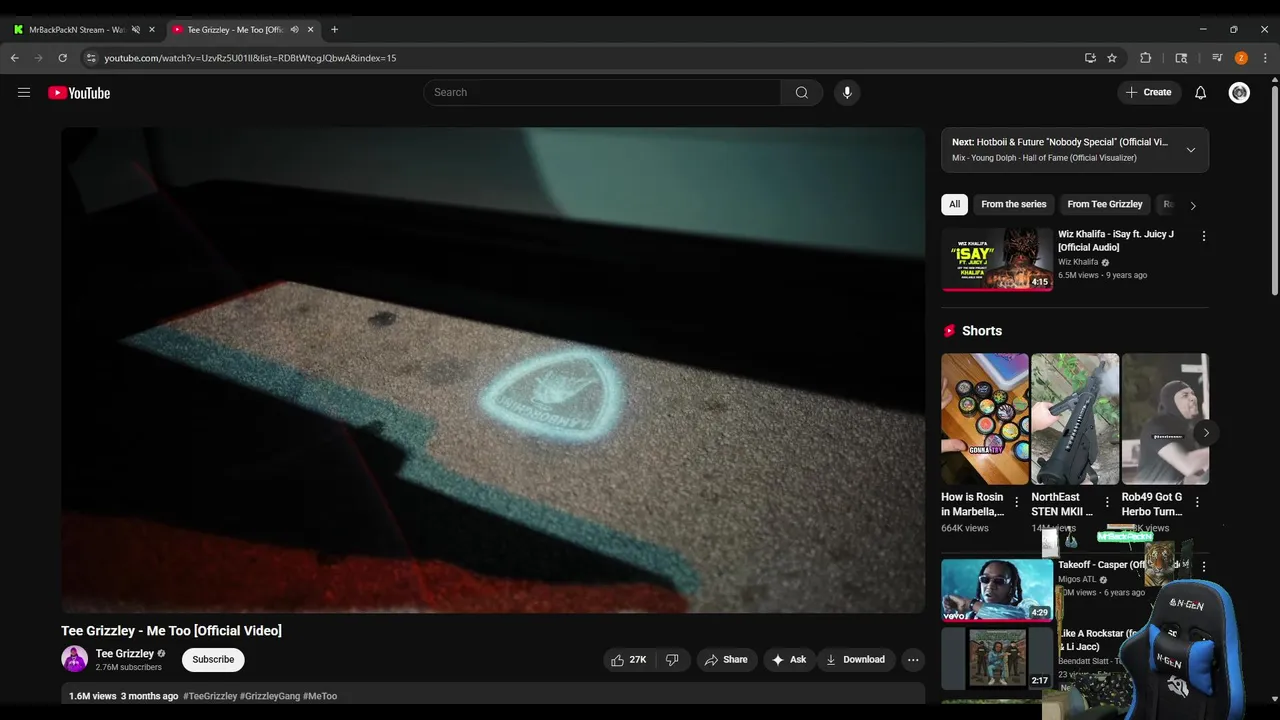The image size is (1280, 720).
Task: Go to the YouTube home logo
Action: click(x=79, y=93)
